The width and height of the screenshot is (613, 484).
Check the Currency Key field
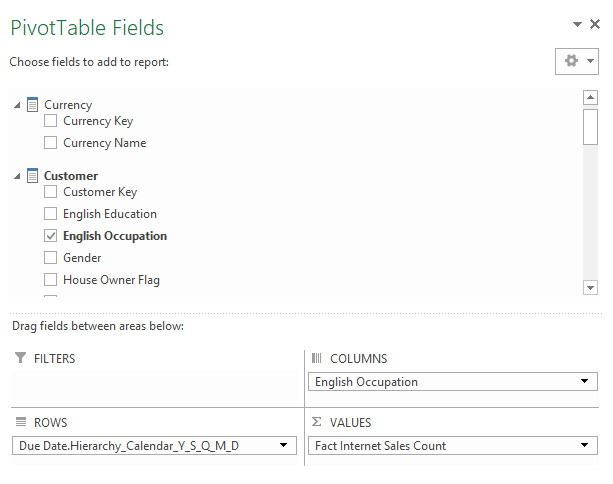tap(51, 121)
